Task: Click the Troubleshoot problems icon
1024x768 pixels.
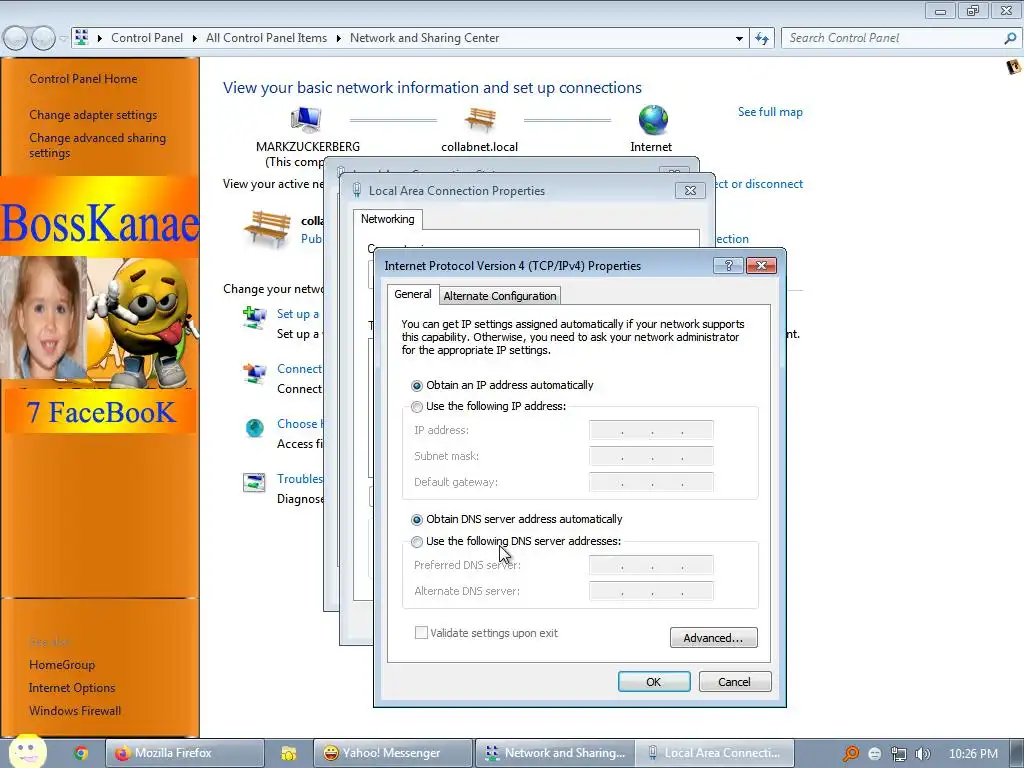Action: [254, 483]
